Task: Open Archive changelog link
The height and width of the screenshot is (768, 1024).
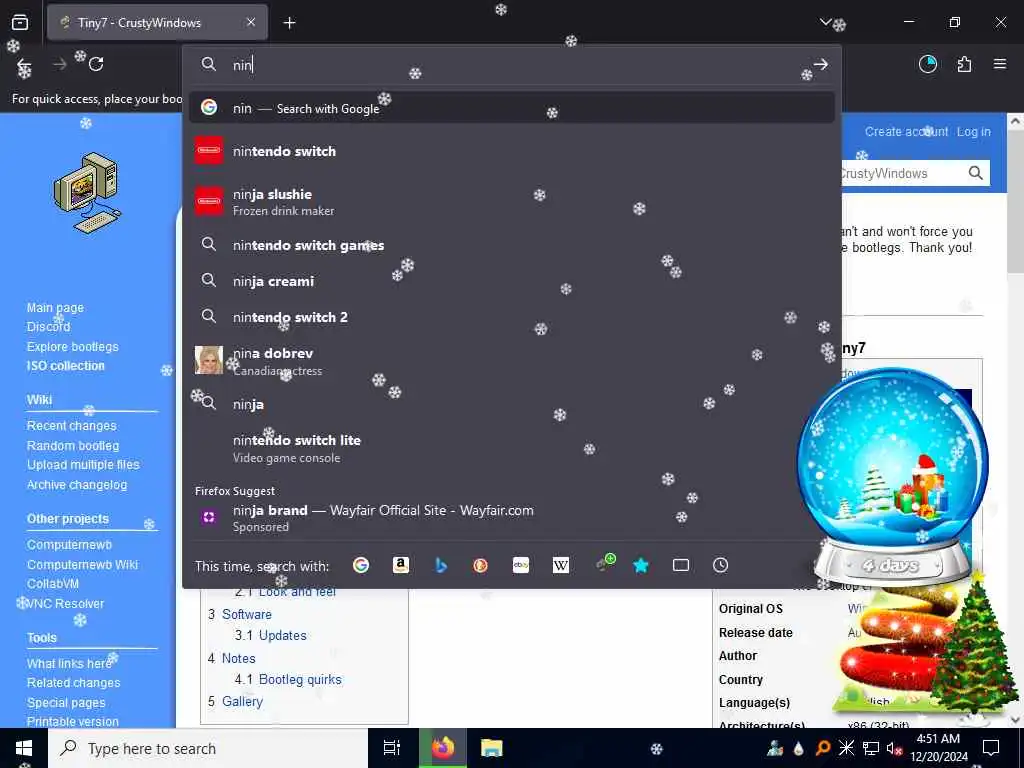Action: coord(76,485)
